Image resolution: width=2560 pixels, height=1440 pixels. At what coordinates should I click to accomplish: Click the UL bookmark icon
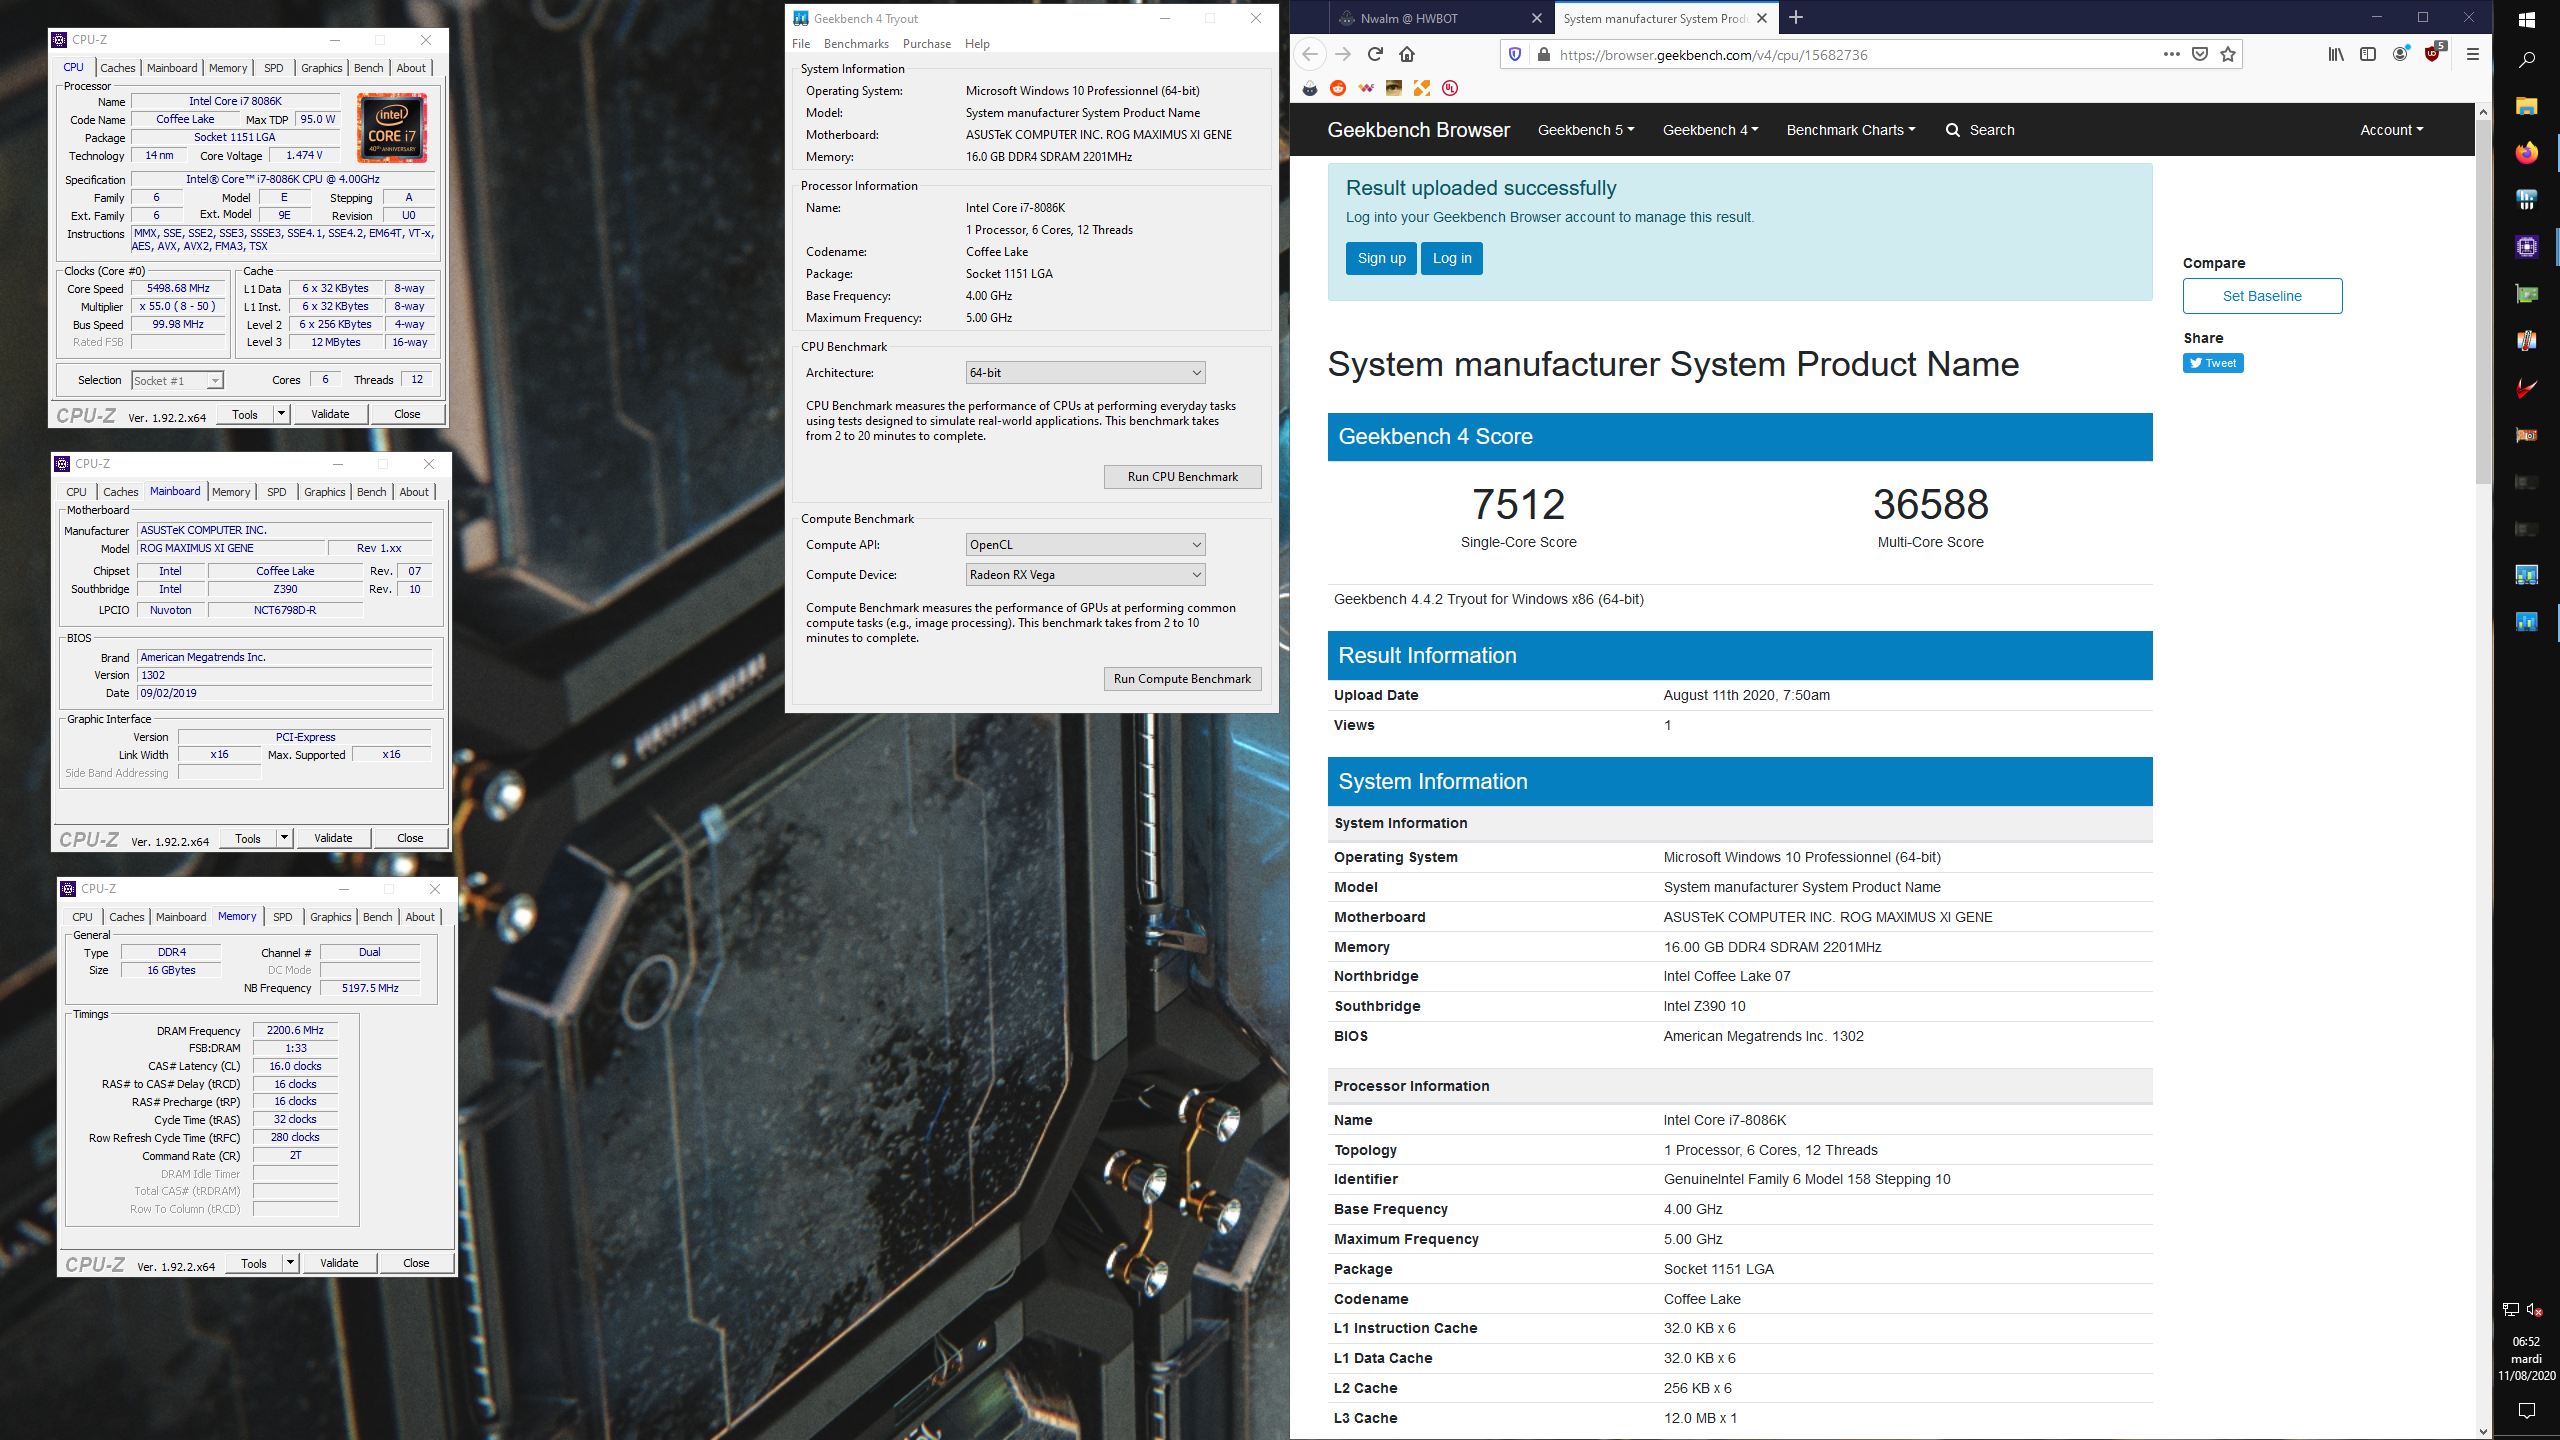[x=1450, y=88]
